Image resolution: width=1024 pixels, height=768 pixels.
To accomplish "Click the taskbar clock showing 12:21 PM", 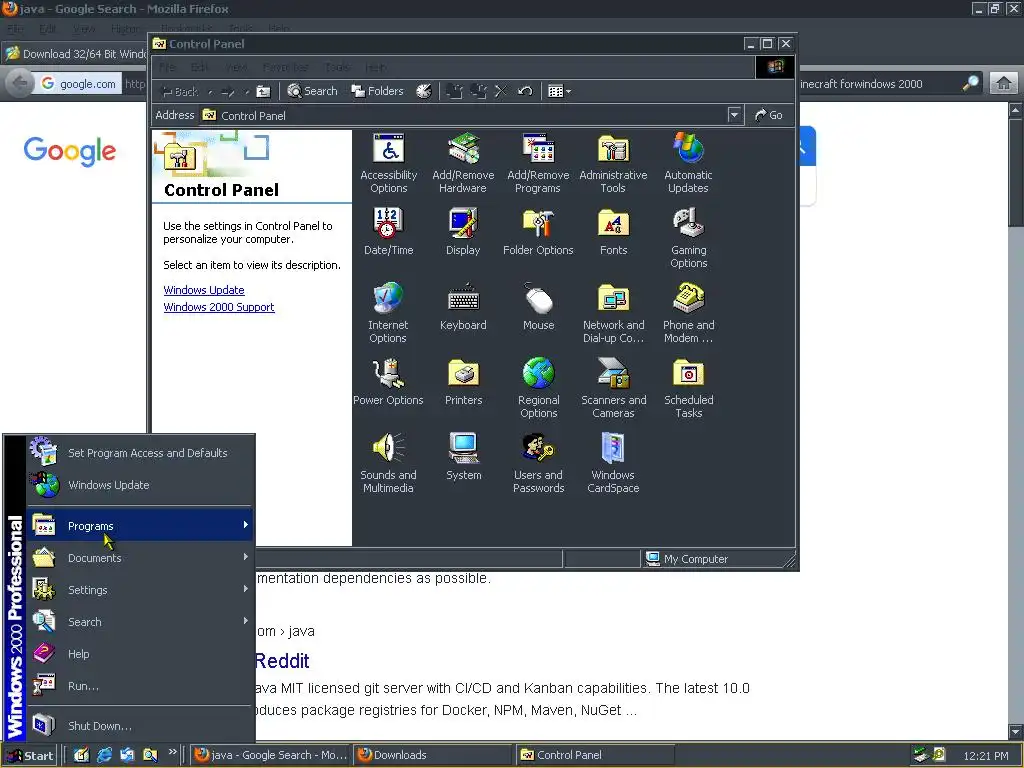I will click(x=985, y=756).
